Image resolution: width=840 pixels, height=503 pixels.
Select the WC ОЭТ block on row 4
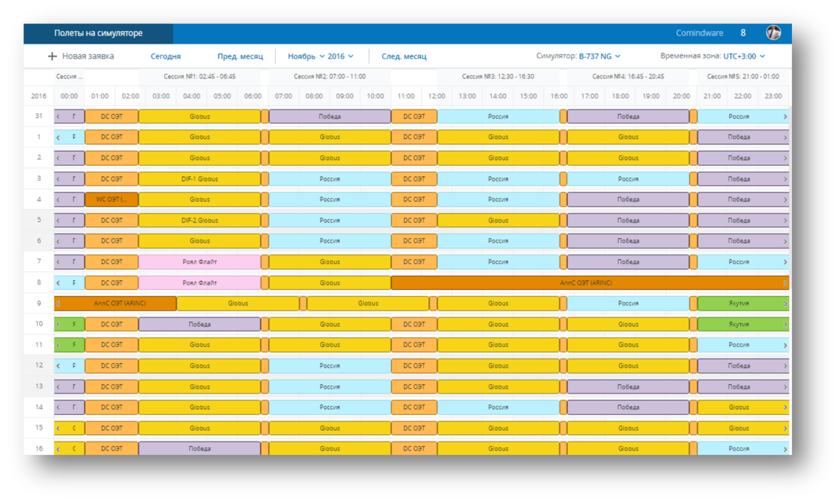pos(111,199)
